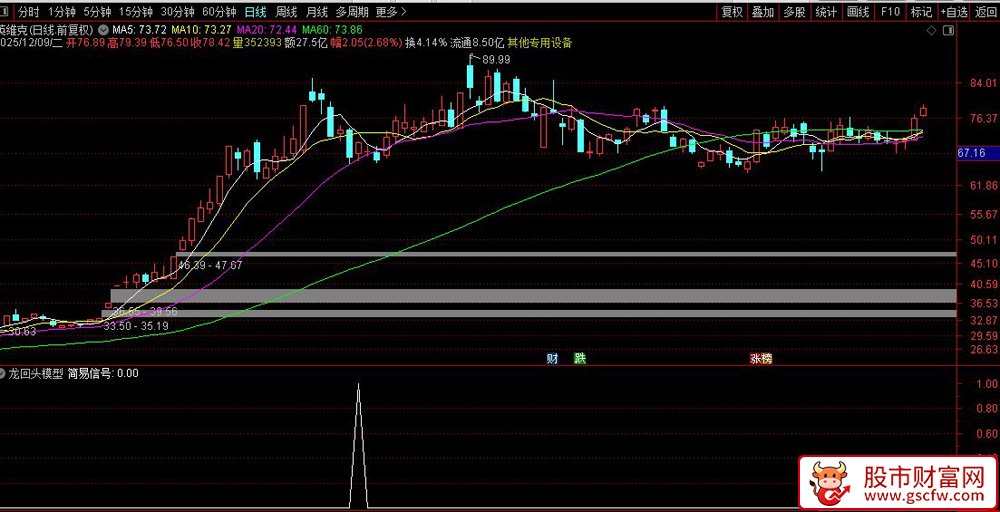This screenshot has width=1000, height=512.
Task: Click the green 跌 marker below chart
Action: click(x=580, y=359)
